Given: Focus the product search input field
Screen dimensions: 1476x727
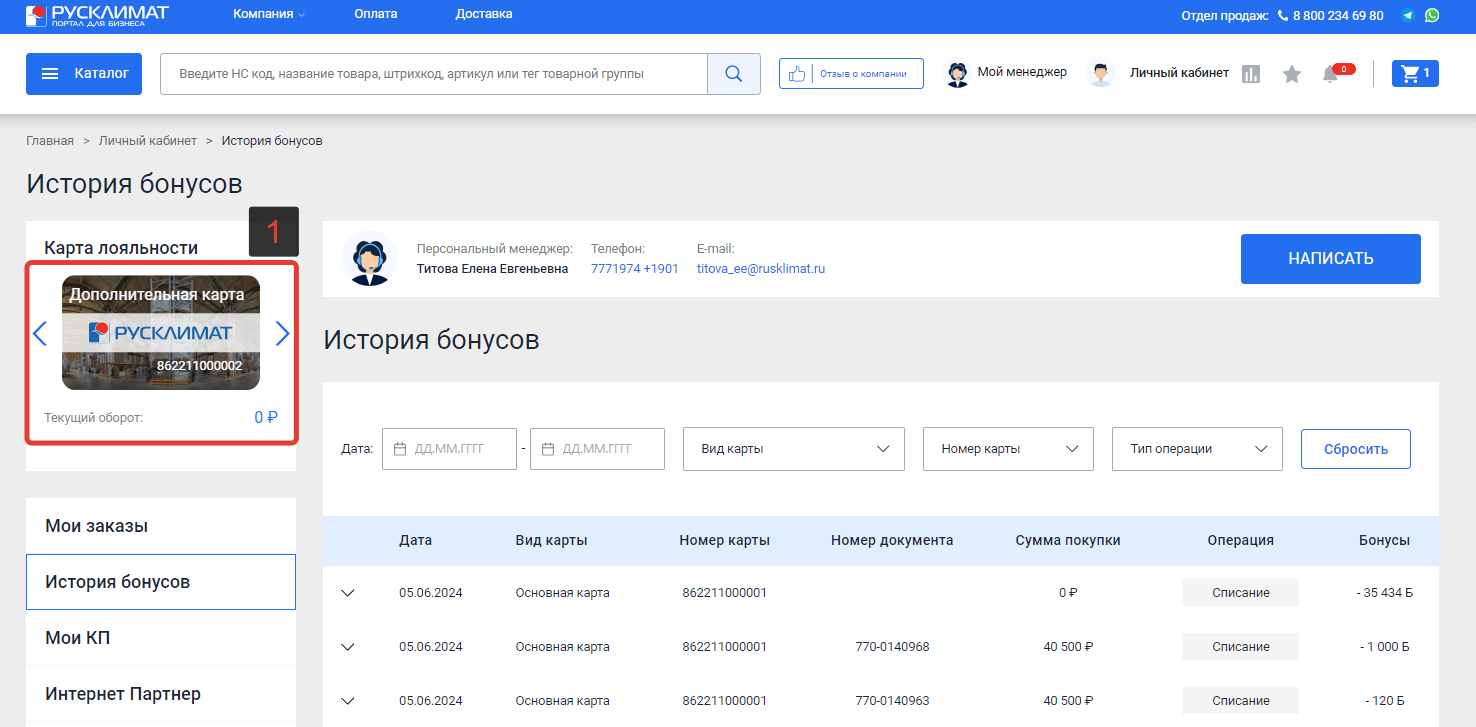Looking at the screenshot, I should 434,74.
